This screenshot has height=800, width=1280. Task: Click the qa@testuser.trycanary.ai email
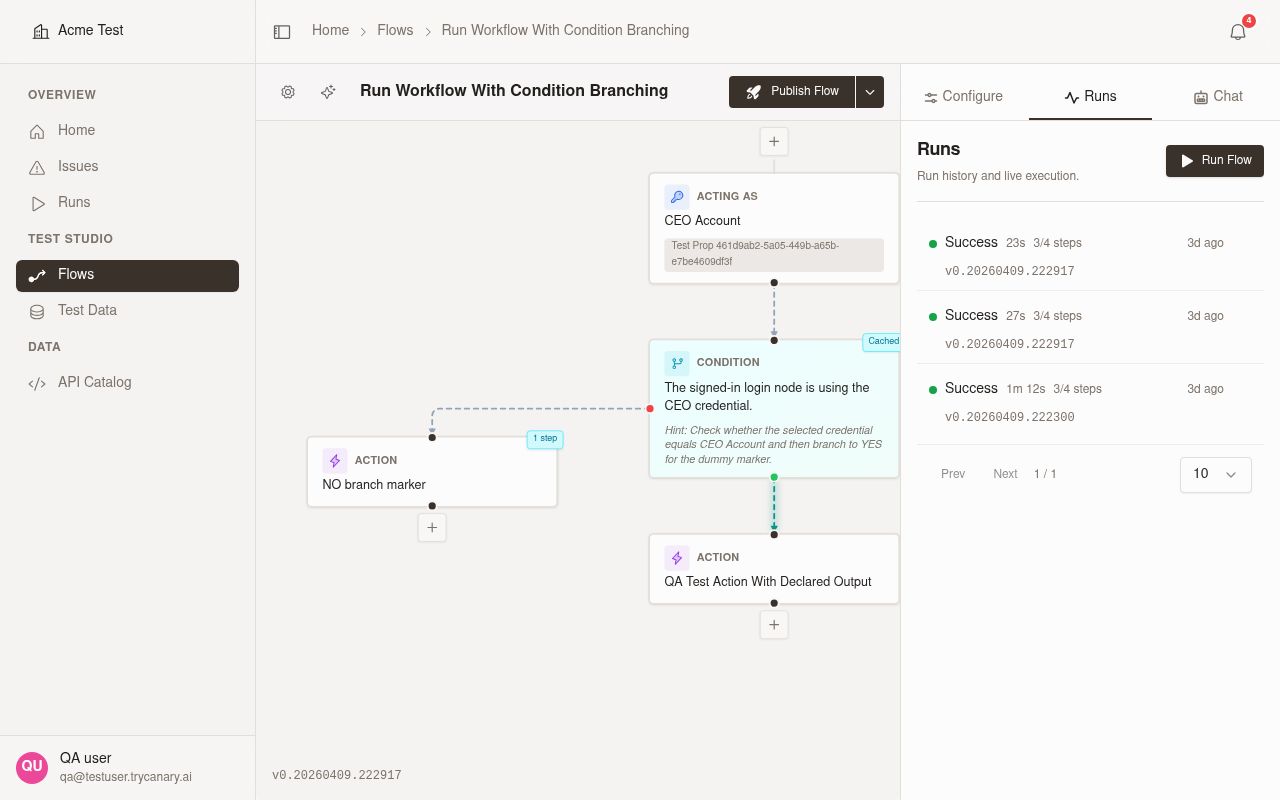pyautogui.click(x=126, y=777)
